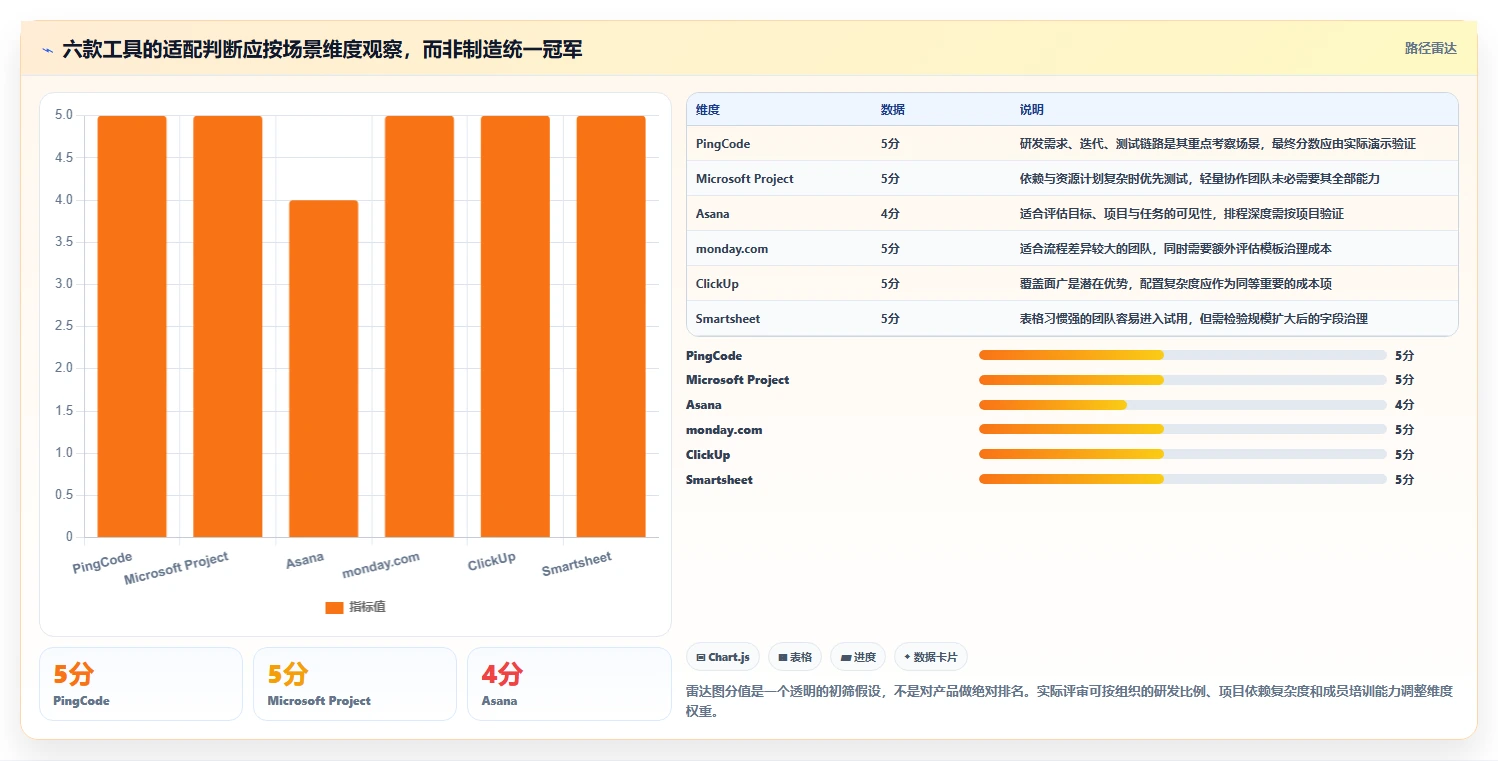
Task: Toggle the 指标值 legend color box
Action: point(334,607)
